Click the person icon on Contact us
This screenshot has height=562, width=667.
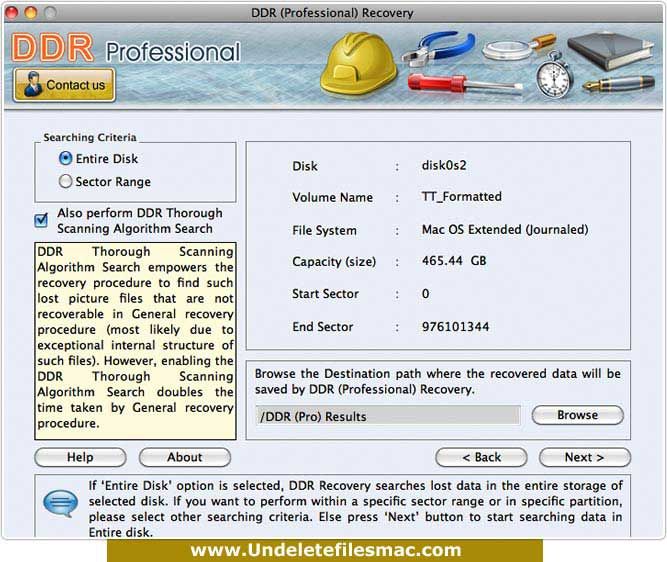33,84
